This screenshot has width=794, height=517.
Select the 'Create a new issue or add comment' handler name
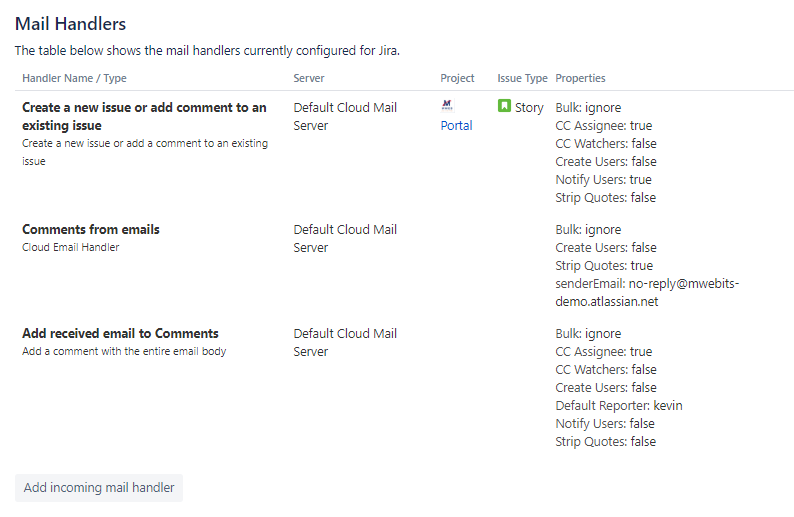tap(144, 116)
